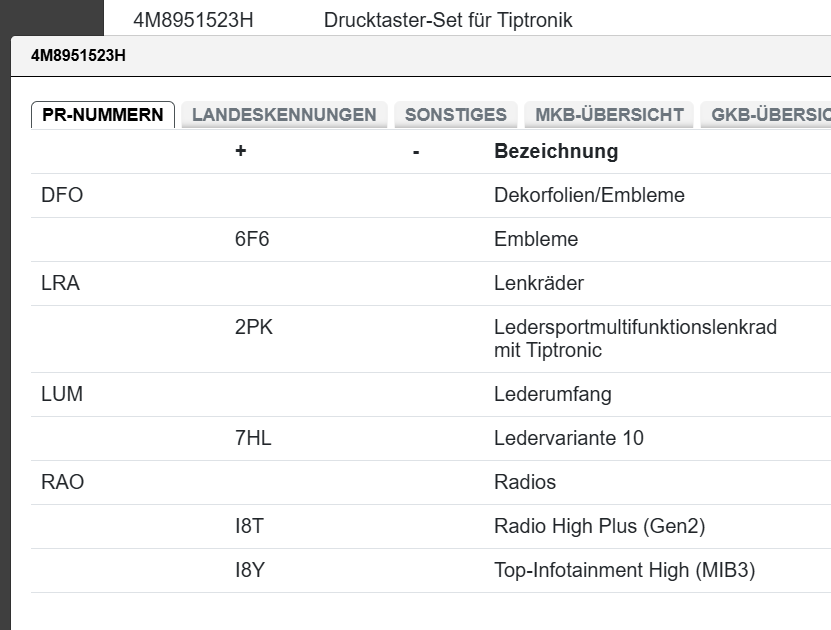Click the Ledervariante 10 description
The height and width of the screenshot is (630, 831).
tap(569, 438)
